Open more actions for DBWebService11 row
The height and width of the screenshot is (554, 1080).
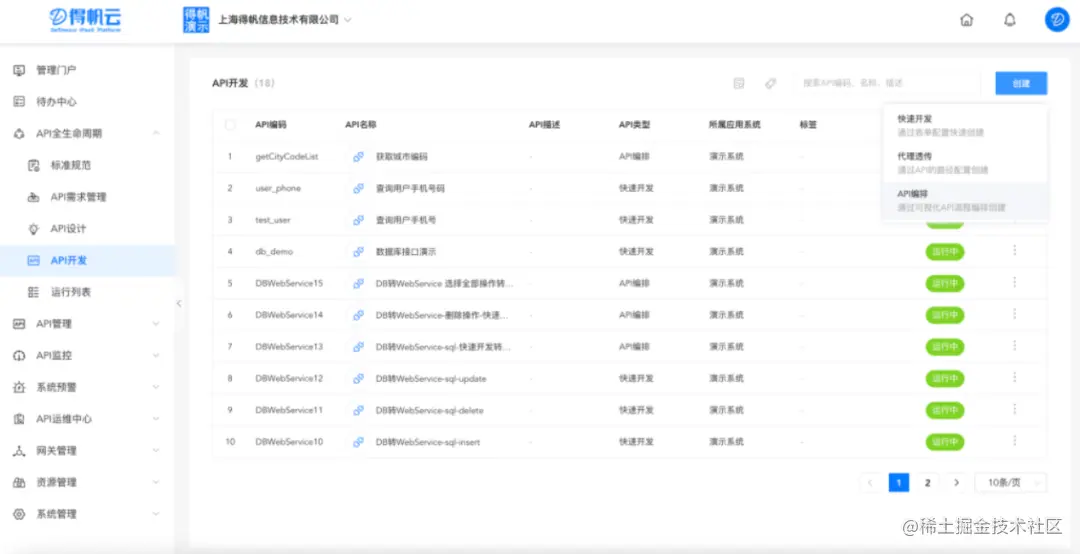1015,409
